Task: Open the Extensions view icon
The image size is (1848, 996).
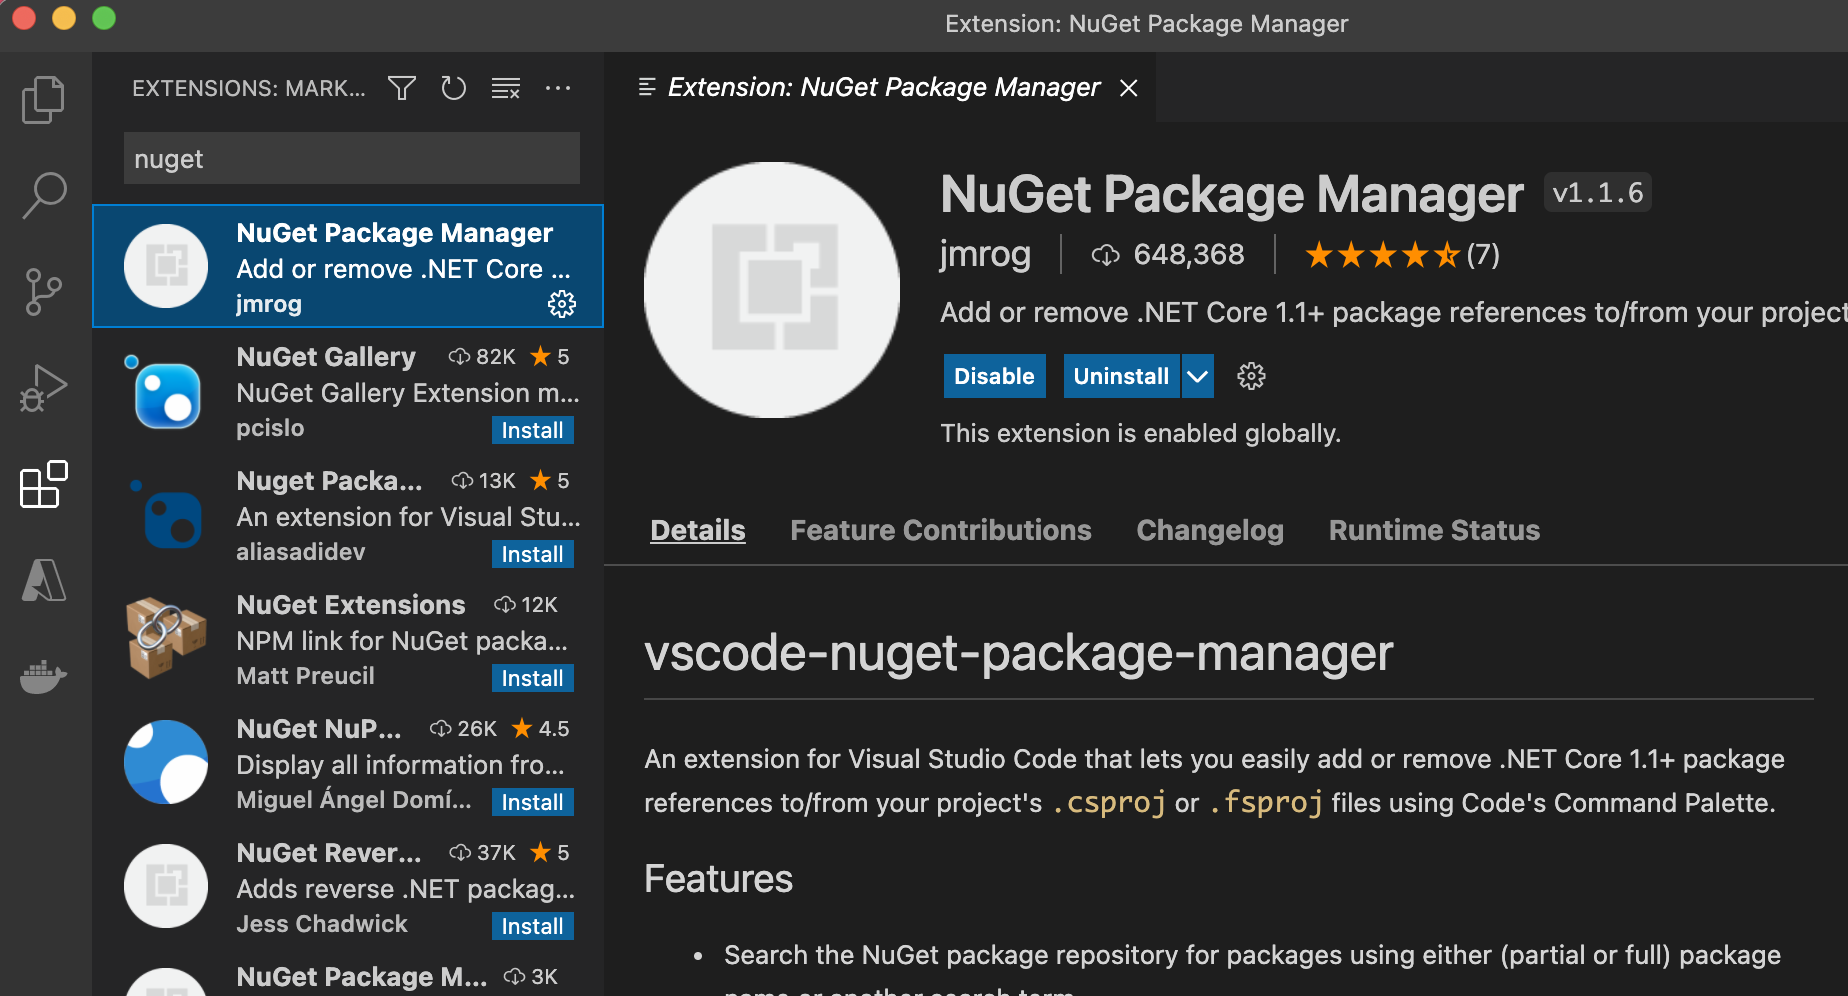Action: (x=44, y=484)
